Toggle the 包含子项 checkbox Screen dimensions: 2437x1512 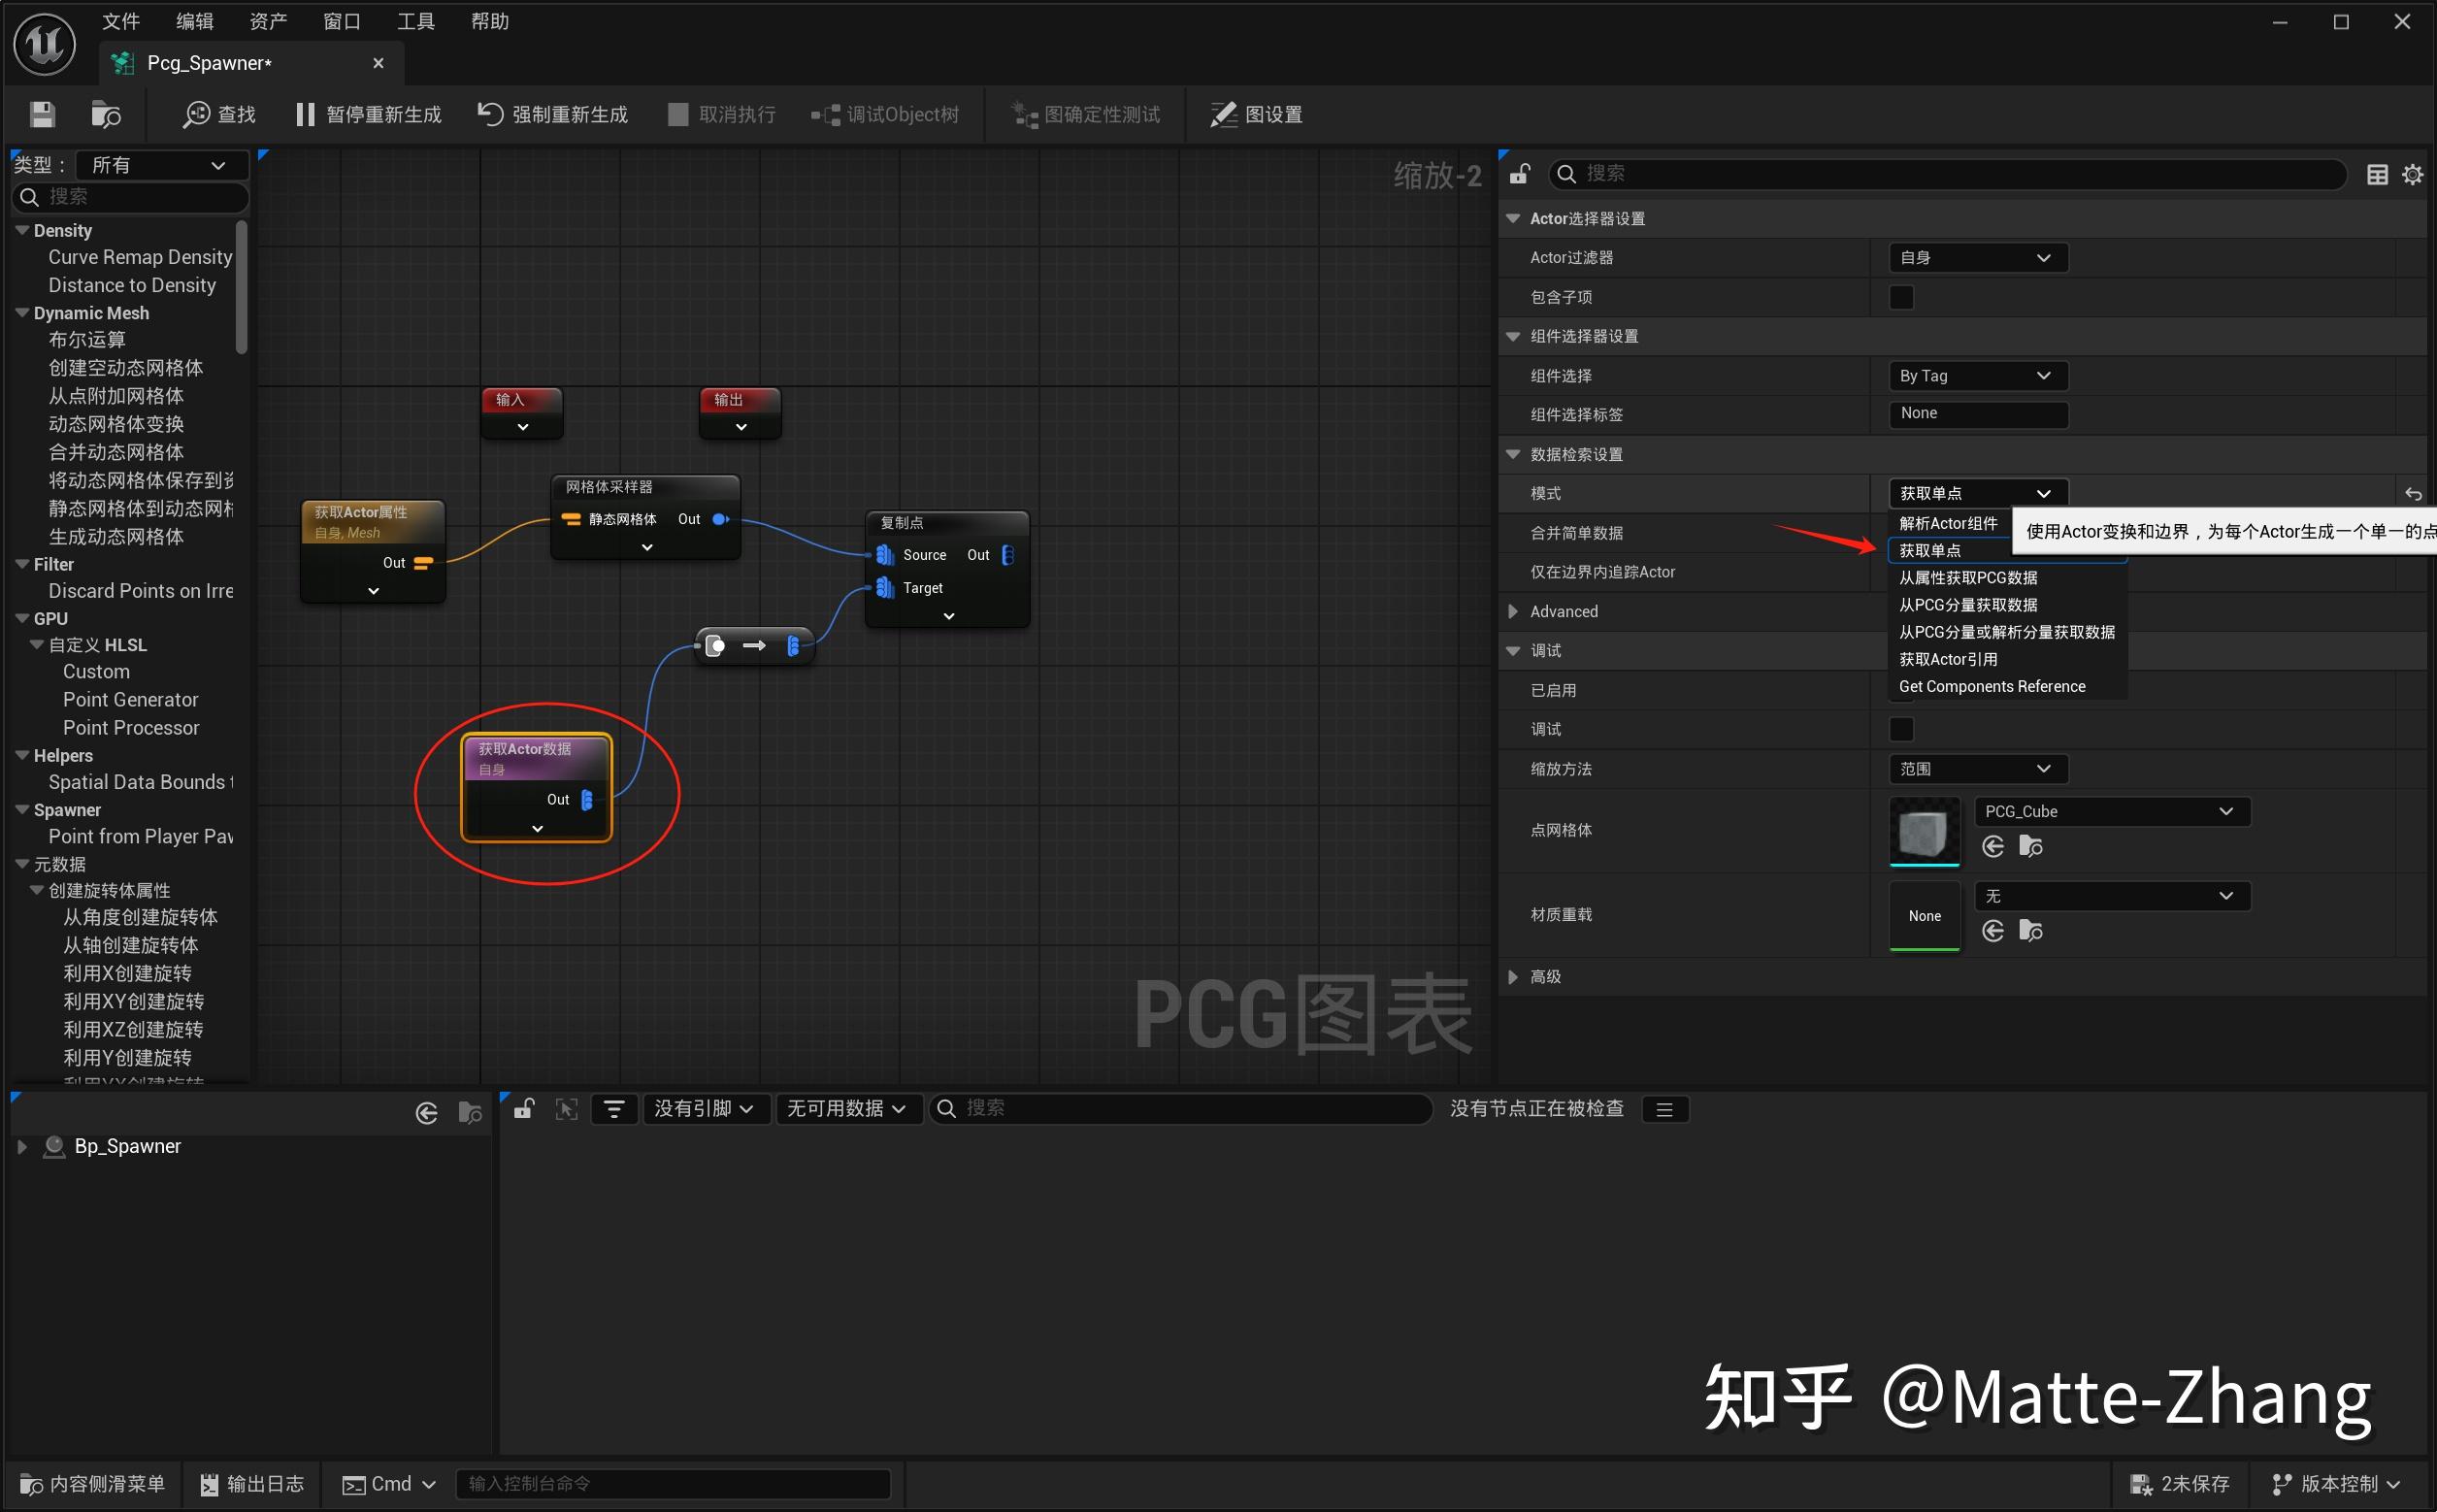1901,298
